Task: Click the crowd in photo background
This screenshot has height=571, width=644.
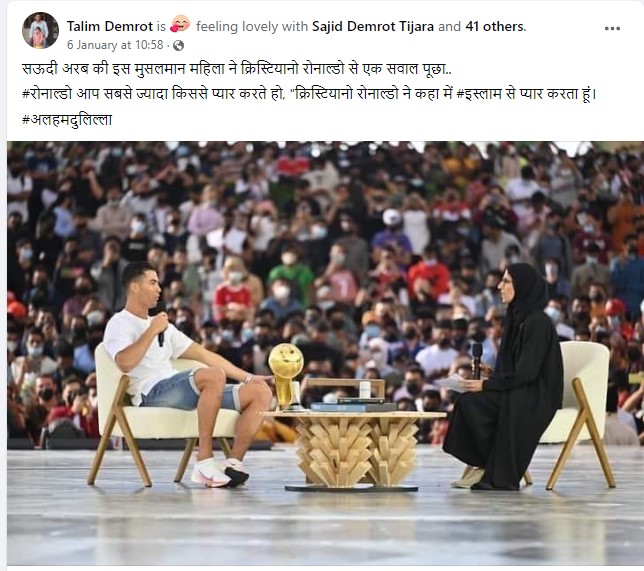Action: (x=325, y=230)
